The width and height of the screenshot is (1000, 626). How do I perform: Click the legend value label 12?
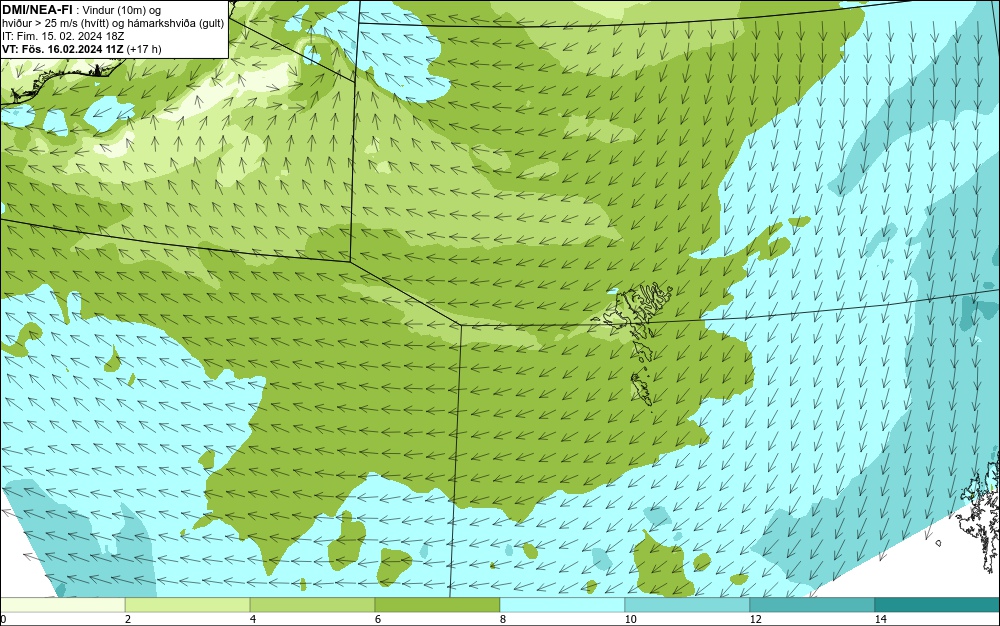[x=756, y=619]
